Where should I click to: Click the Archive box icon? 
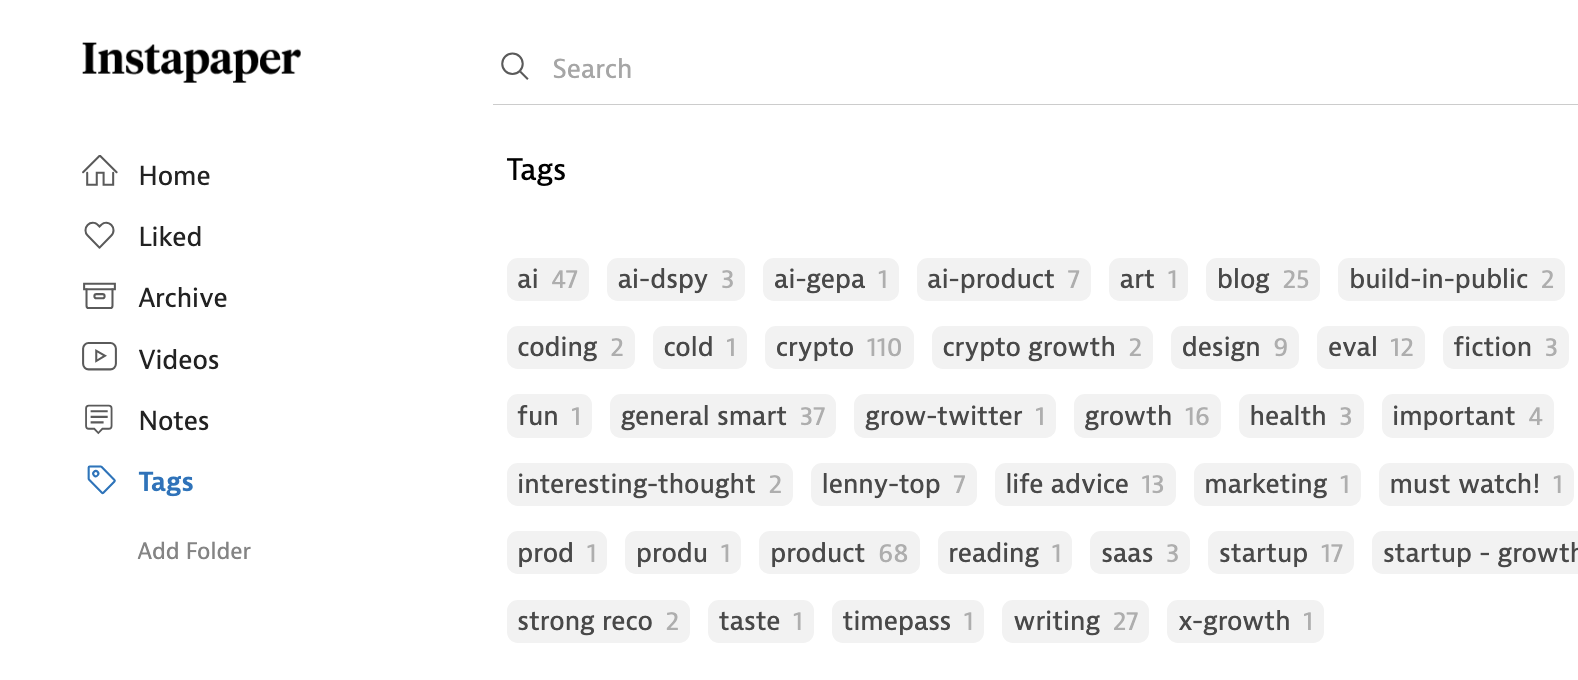[x=100, y=296]
